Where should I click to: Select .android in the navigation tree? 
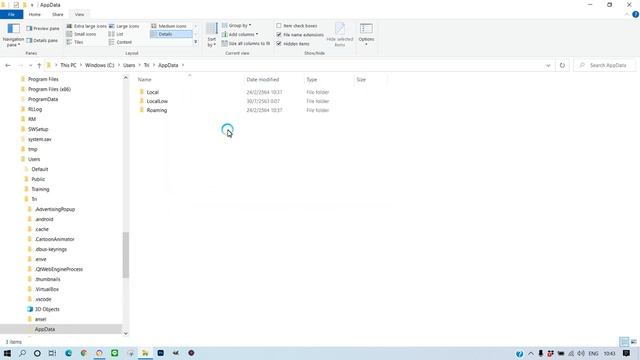pos(44,219)
